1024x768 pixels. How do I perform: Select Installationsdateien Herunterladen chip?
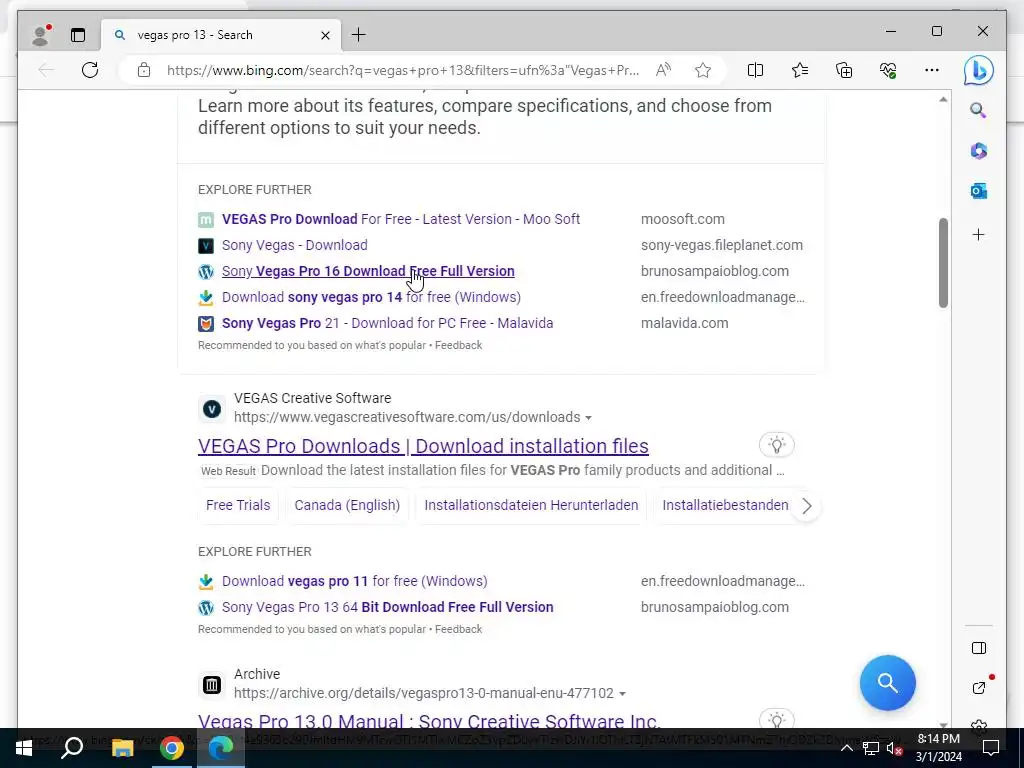pos(531,505)
